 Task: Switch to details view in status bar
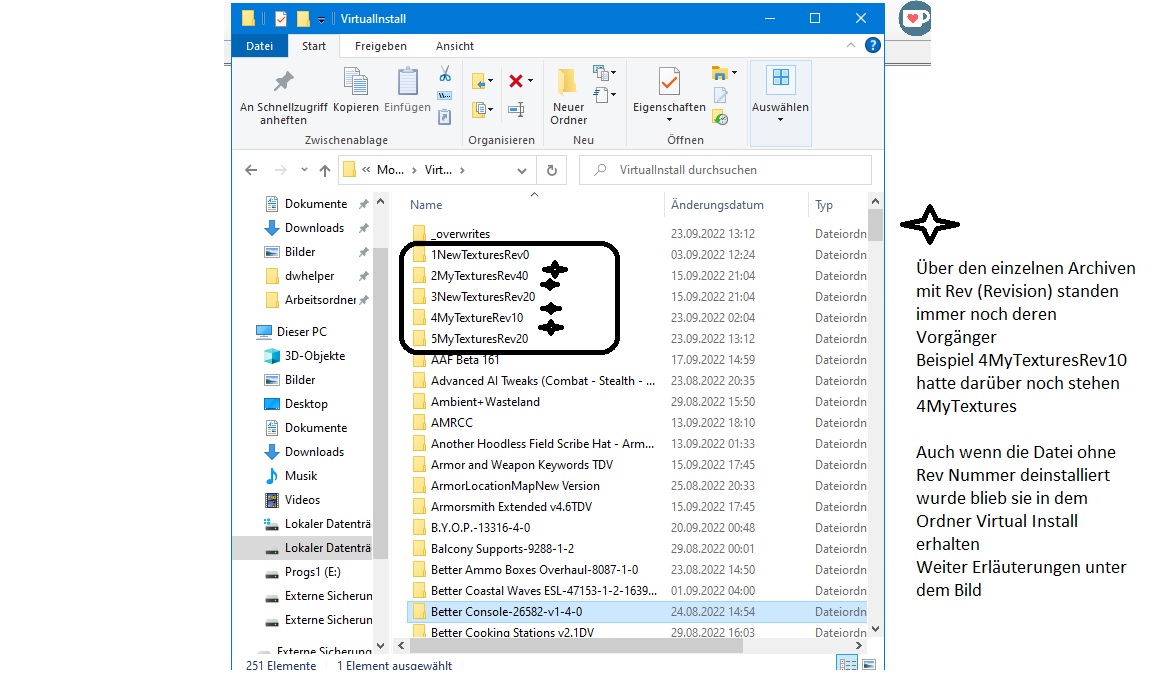click(847, 665)
